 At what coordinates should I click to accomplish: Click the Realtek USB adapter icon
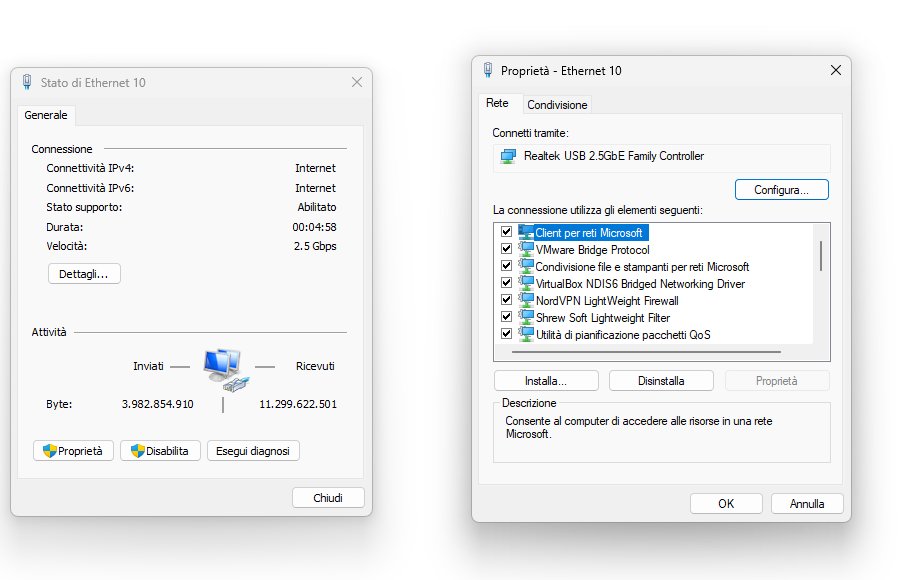coord(508,156)
